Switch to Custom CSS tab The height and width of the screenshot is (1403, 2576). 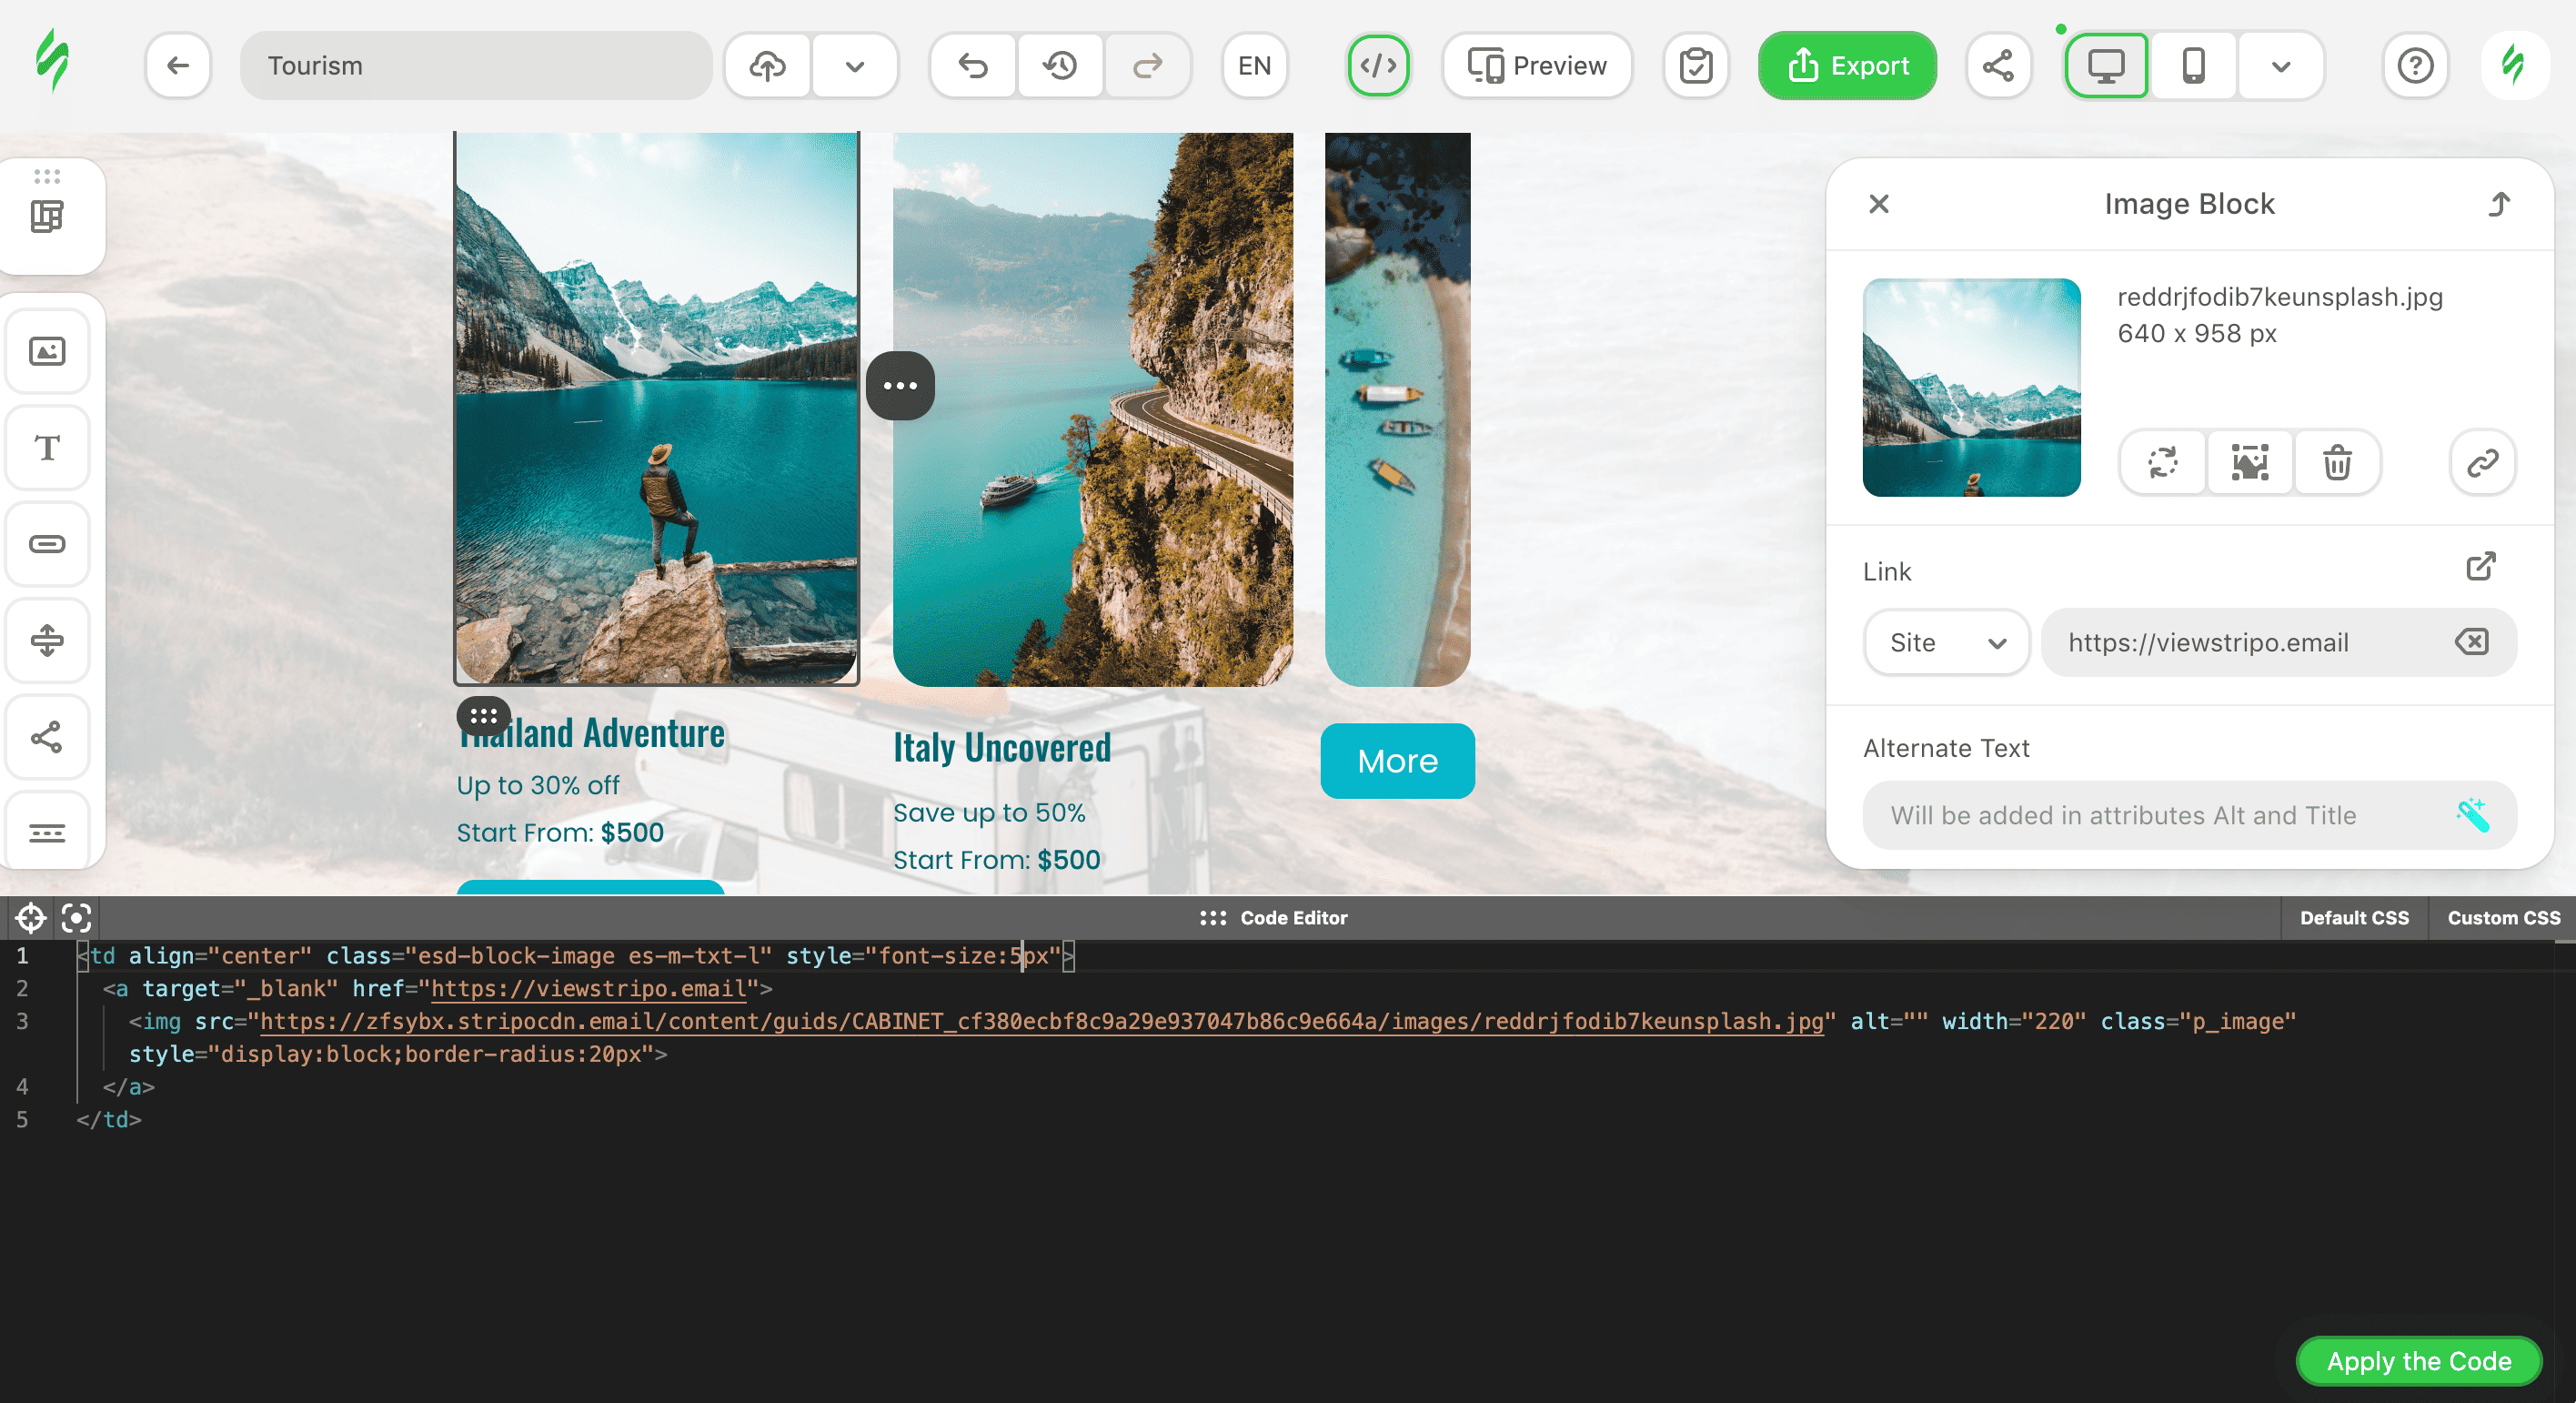tap(2503, 917)
